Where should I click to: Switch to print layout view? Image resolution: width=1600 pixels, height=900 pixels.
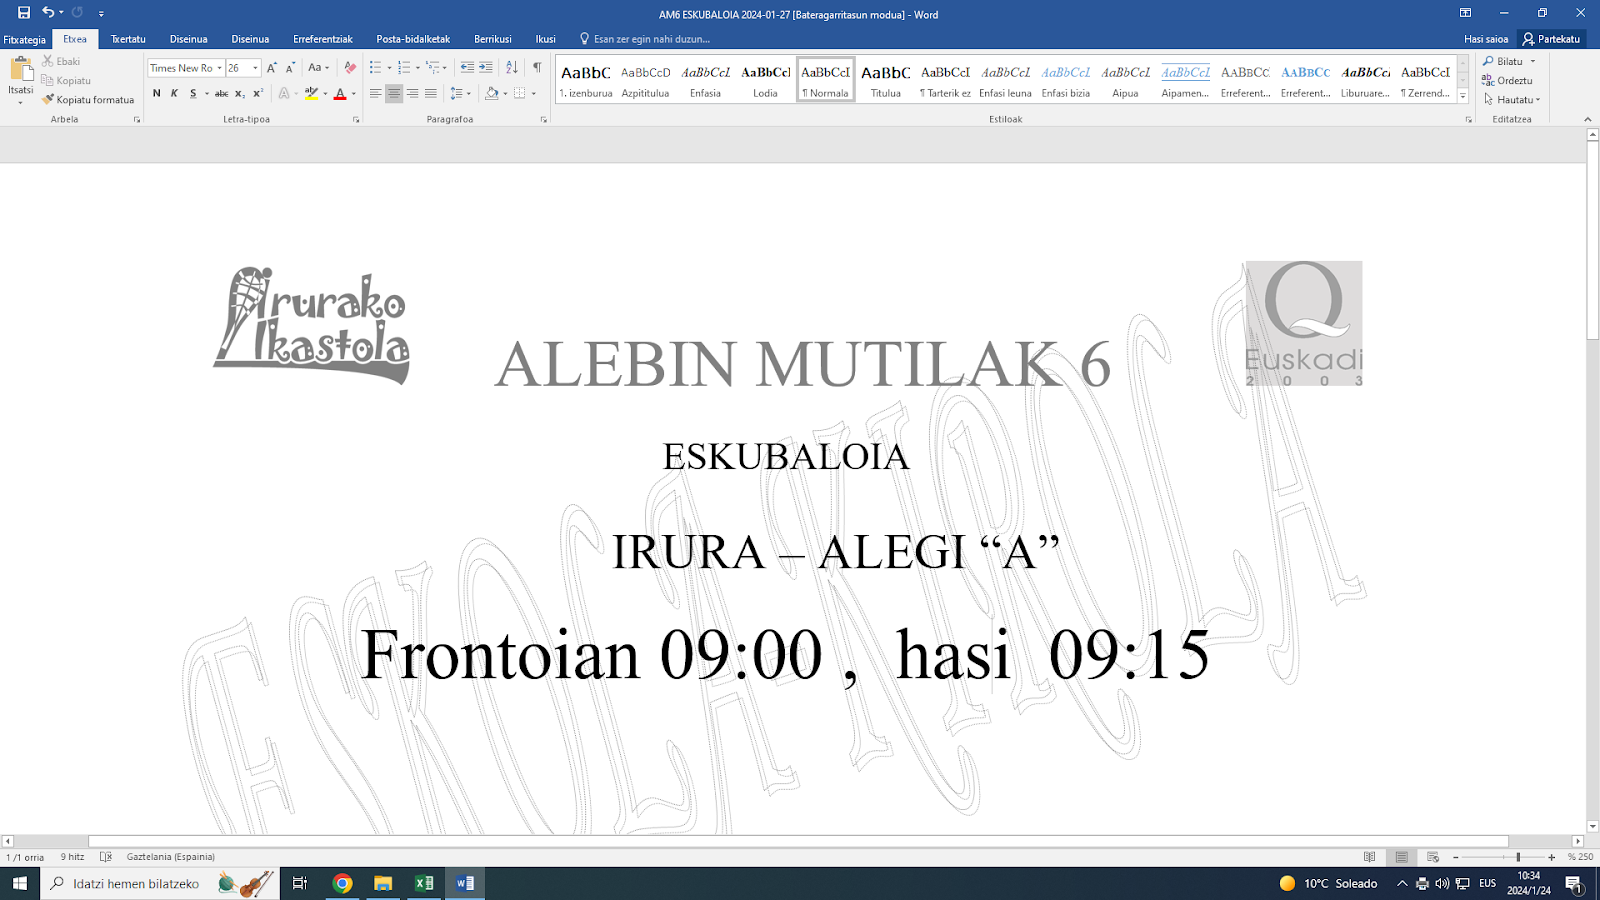[x=1401, y=857]
